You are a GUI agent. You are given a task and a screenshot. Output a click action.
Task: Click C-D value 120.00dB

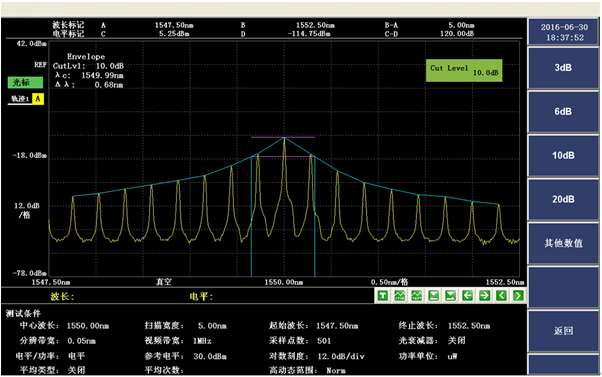point(457,34)
